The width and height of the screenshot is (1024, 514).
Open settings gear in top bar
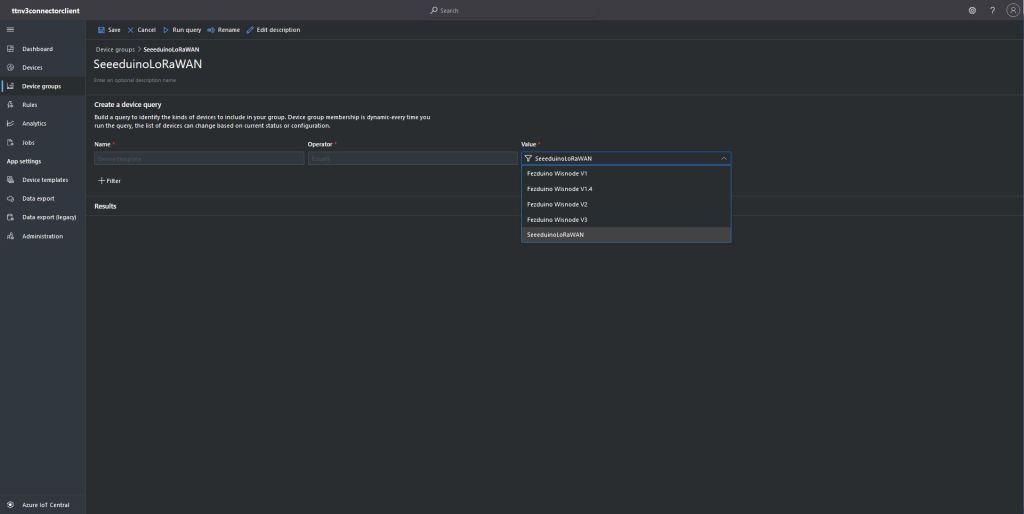click(x=972, y=10)
